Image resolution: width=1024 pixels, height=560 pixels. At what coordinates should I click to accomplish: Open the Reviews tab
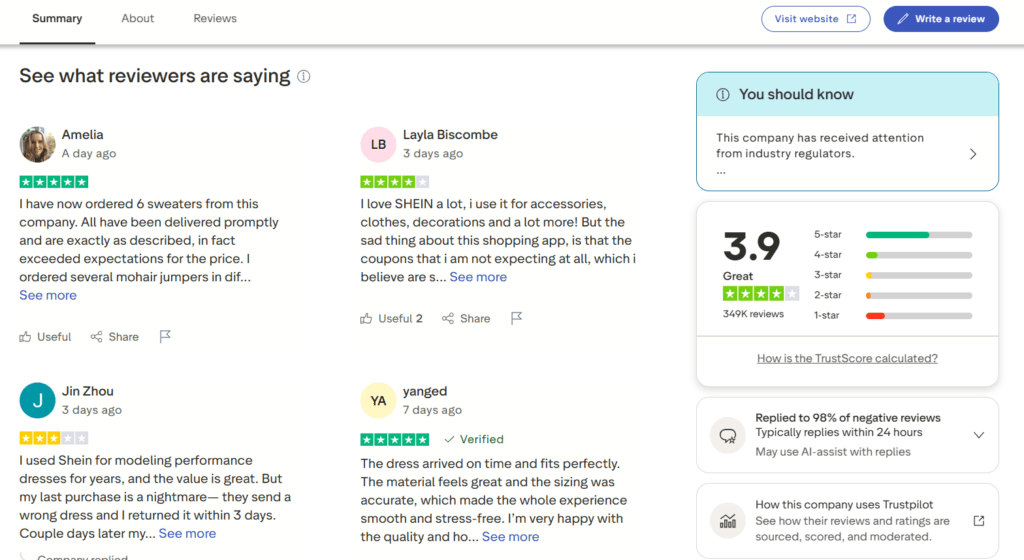(215, 18)
